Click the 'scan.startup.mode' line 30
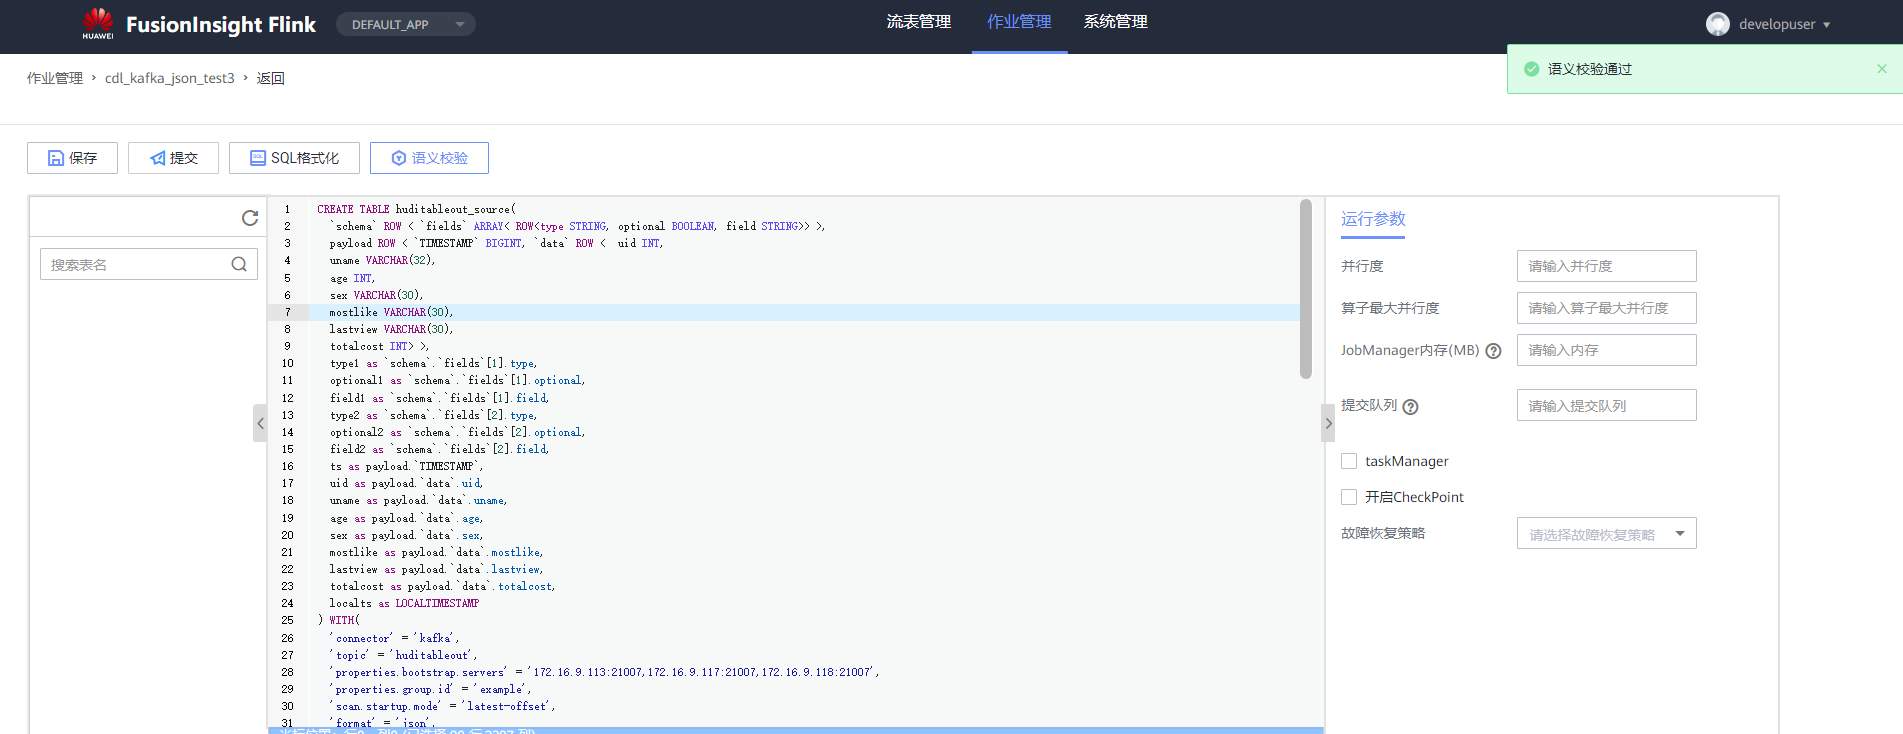The height and width of the screenshot is (734, 1903). point(442,706)
